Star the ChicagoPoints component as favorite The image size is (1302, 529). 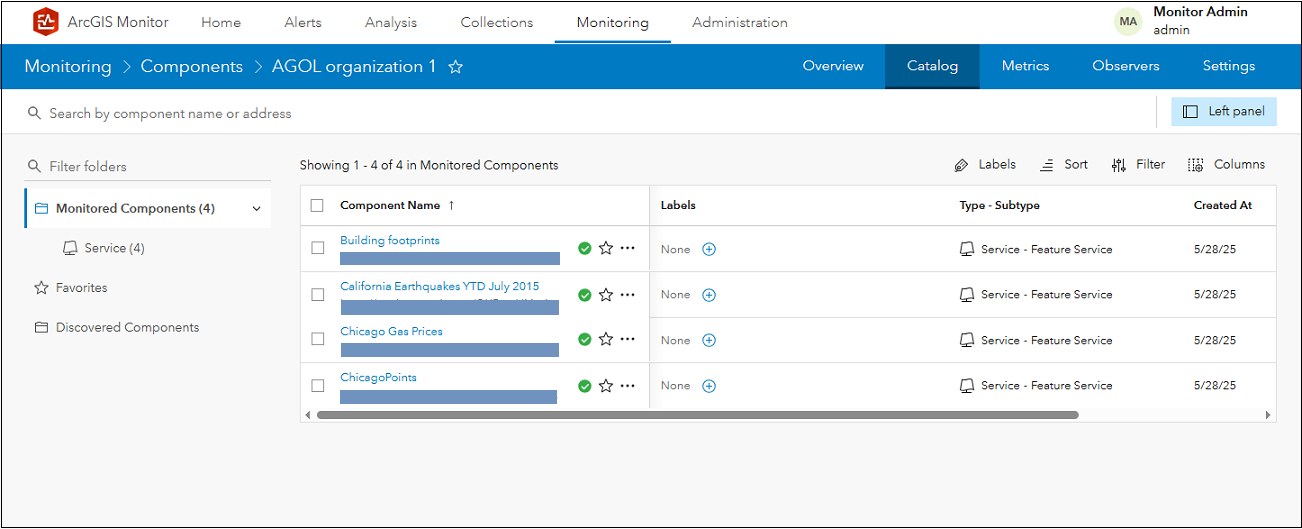click(x=606, y=385)
